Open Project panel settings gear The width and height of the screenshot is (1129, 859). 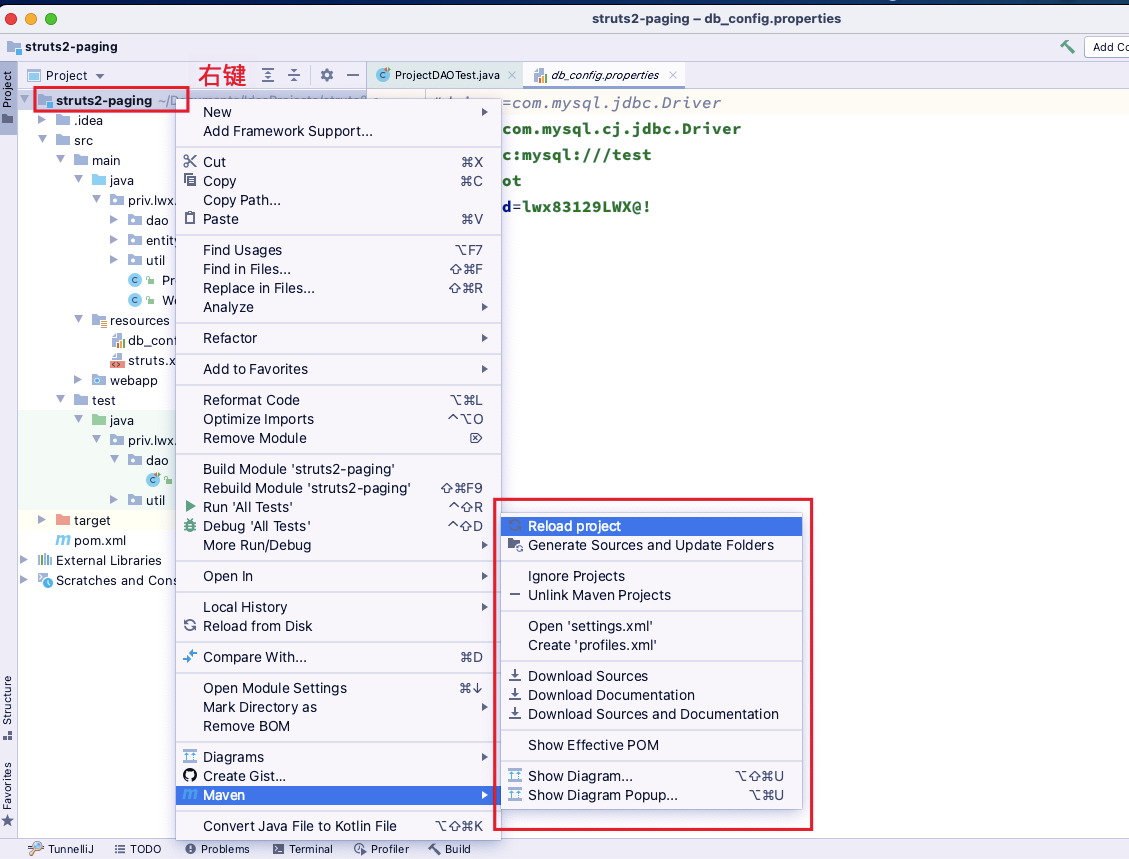(327, 75)
